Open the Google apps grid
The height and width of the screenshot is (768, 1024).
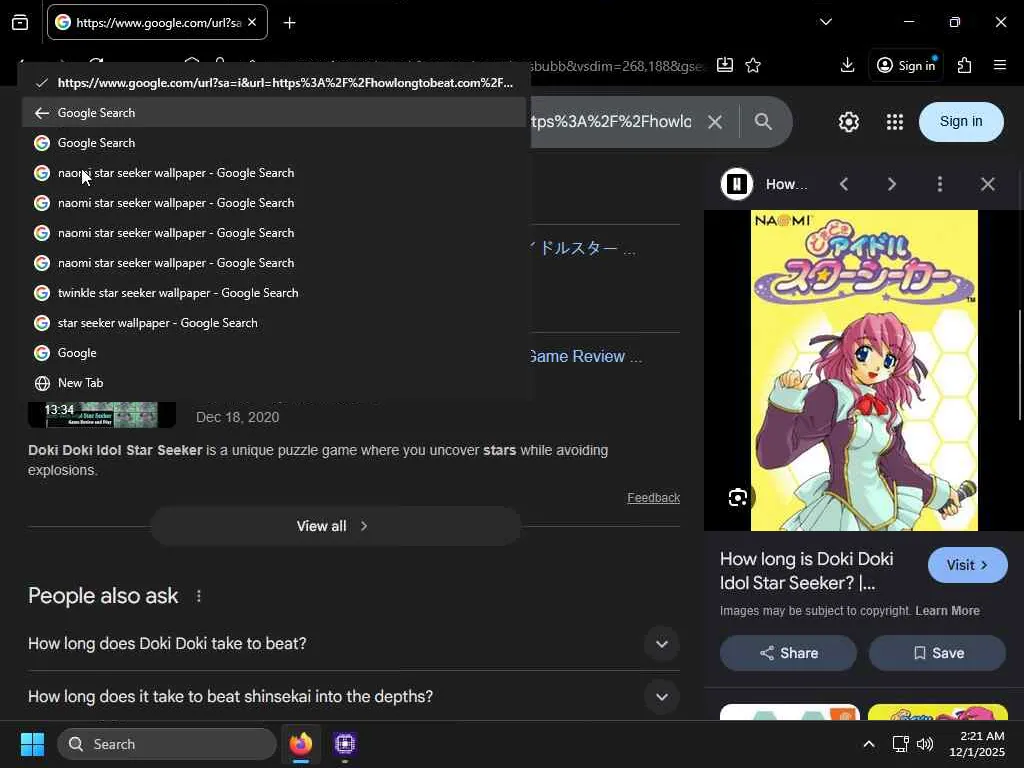(895, 121)
